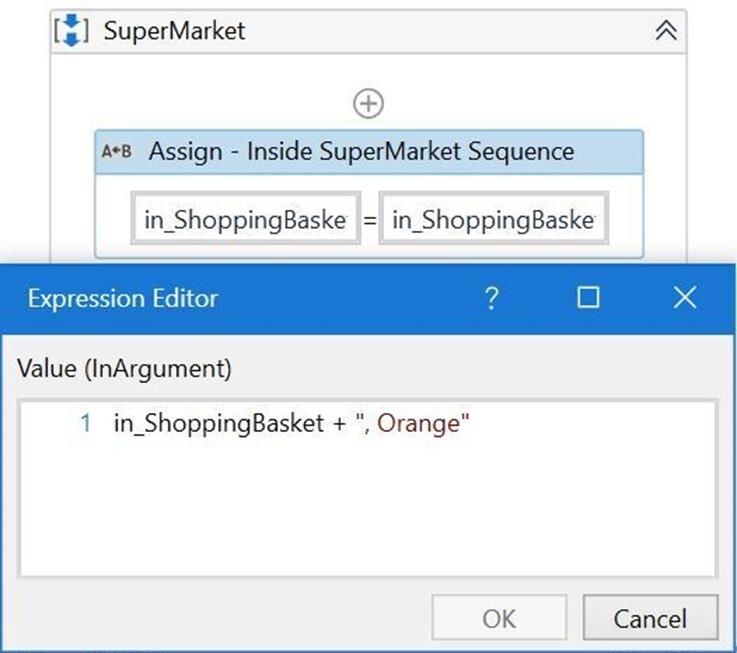Screen dimensions: 737x653
Task: Click the Value (InArgument) label
Action: tap(124, 368)
